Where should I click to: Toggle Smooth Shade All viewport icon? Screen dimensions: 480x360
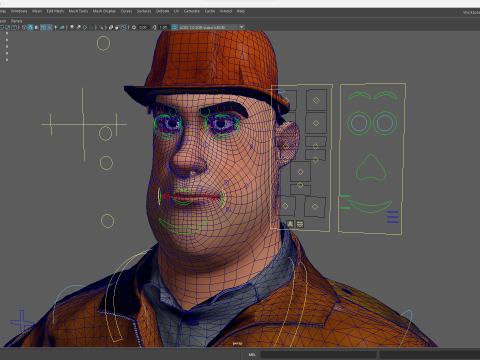(30, 27)
